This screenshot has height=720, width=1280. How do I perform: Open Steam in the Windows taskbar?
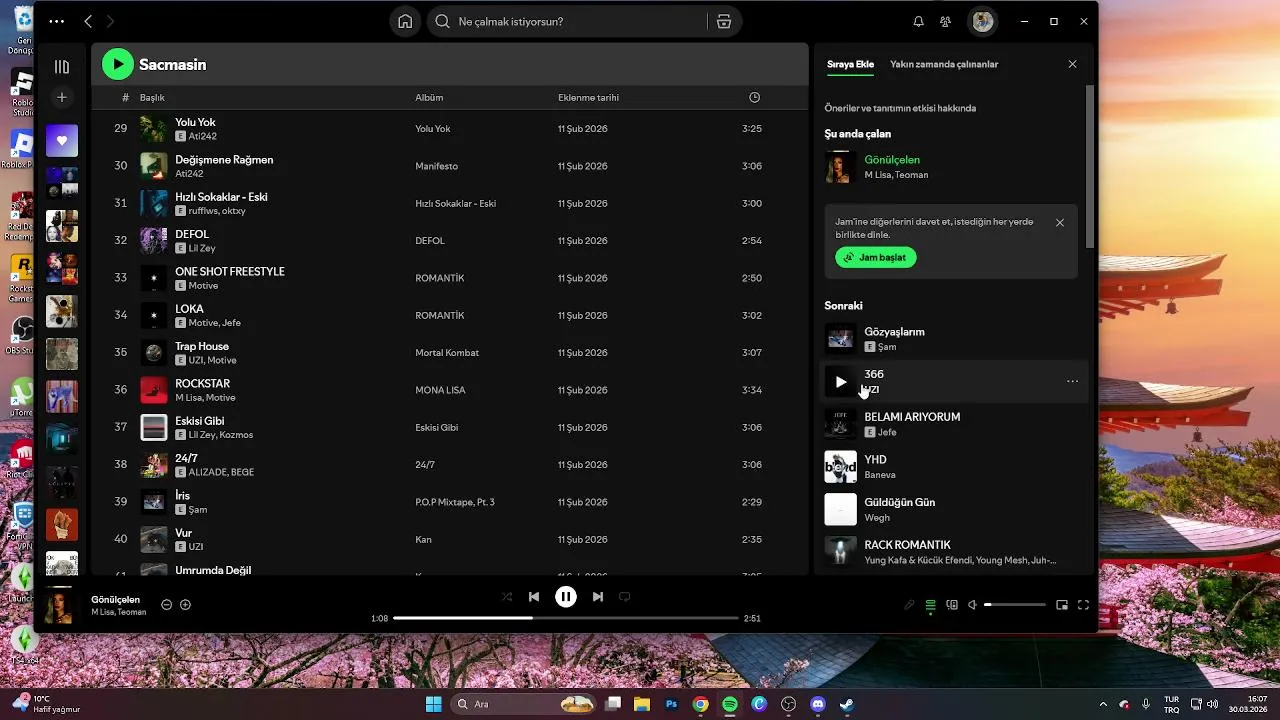(847, 704)
